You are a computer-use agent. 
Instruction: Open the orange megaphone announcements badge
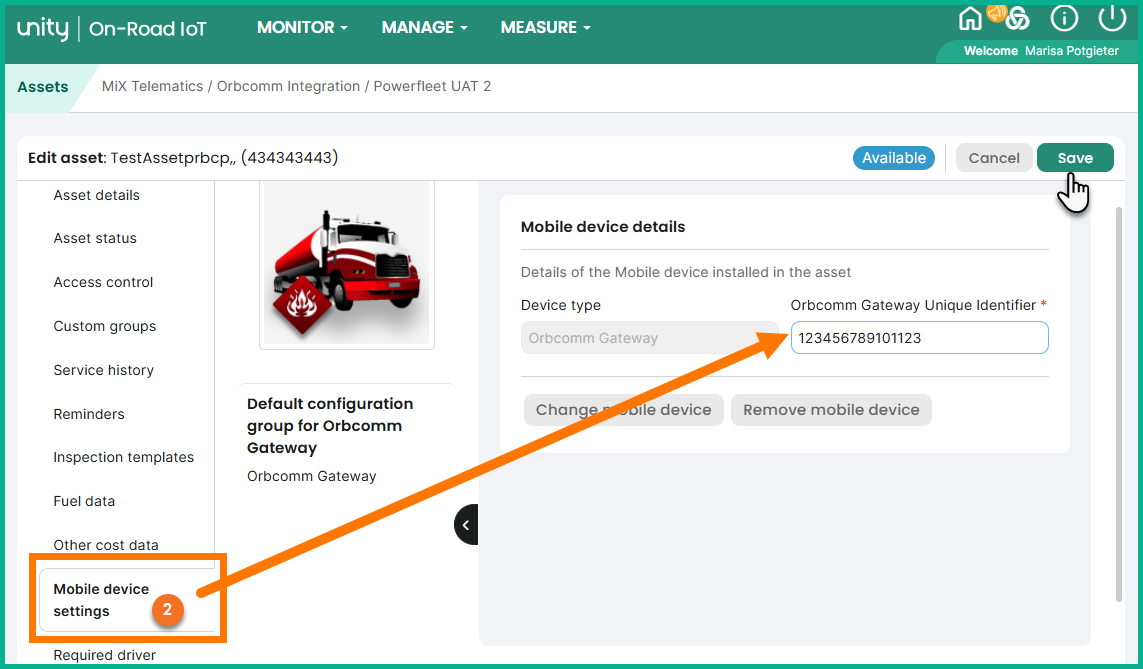click(997, 12)
